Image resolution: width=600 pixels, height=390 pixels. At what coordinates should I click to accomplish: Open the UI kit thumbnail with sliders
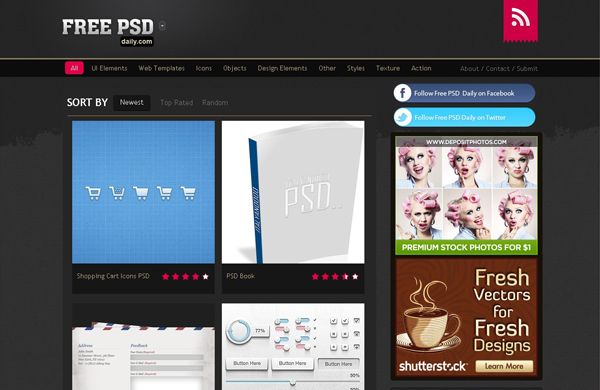point(293,347)
